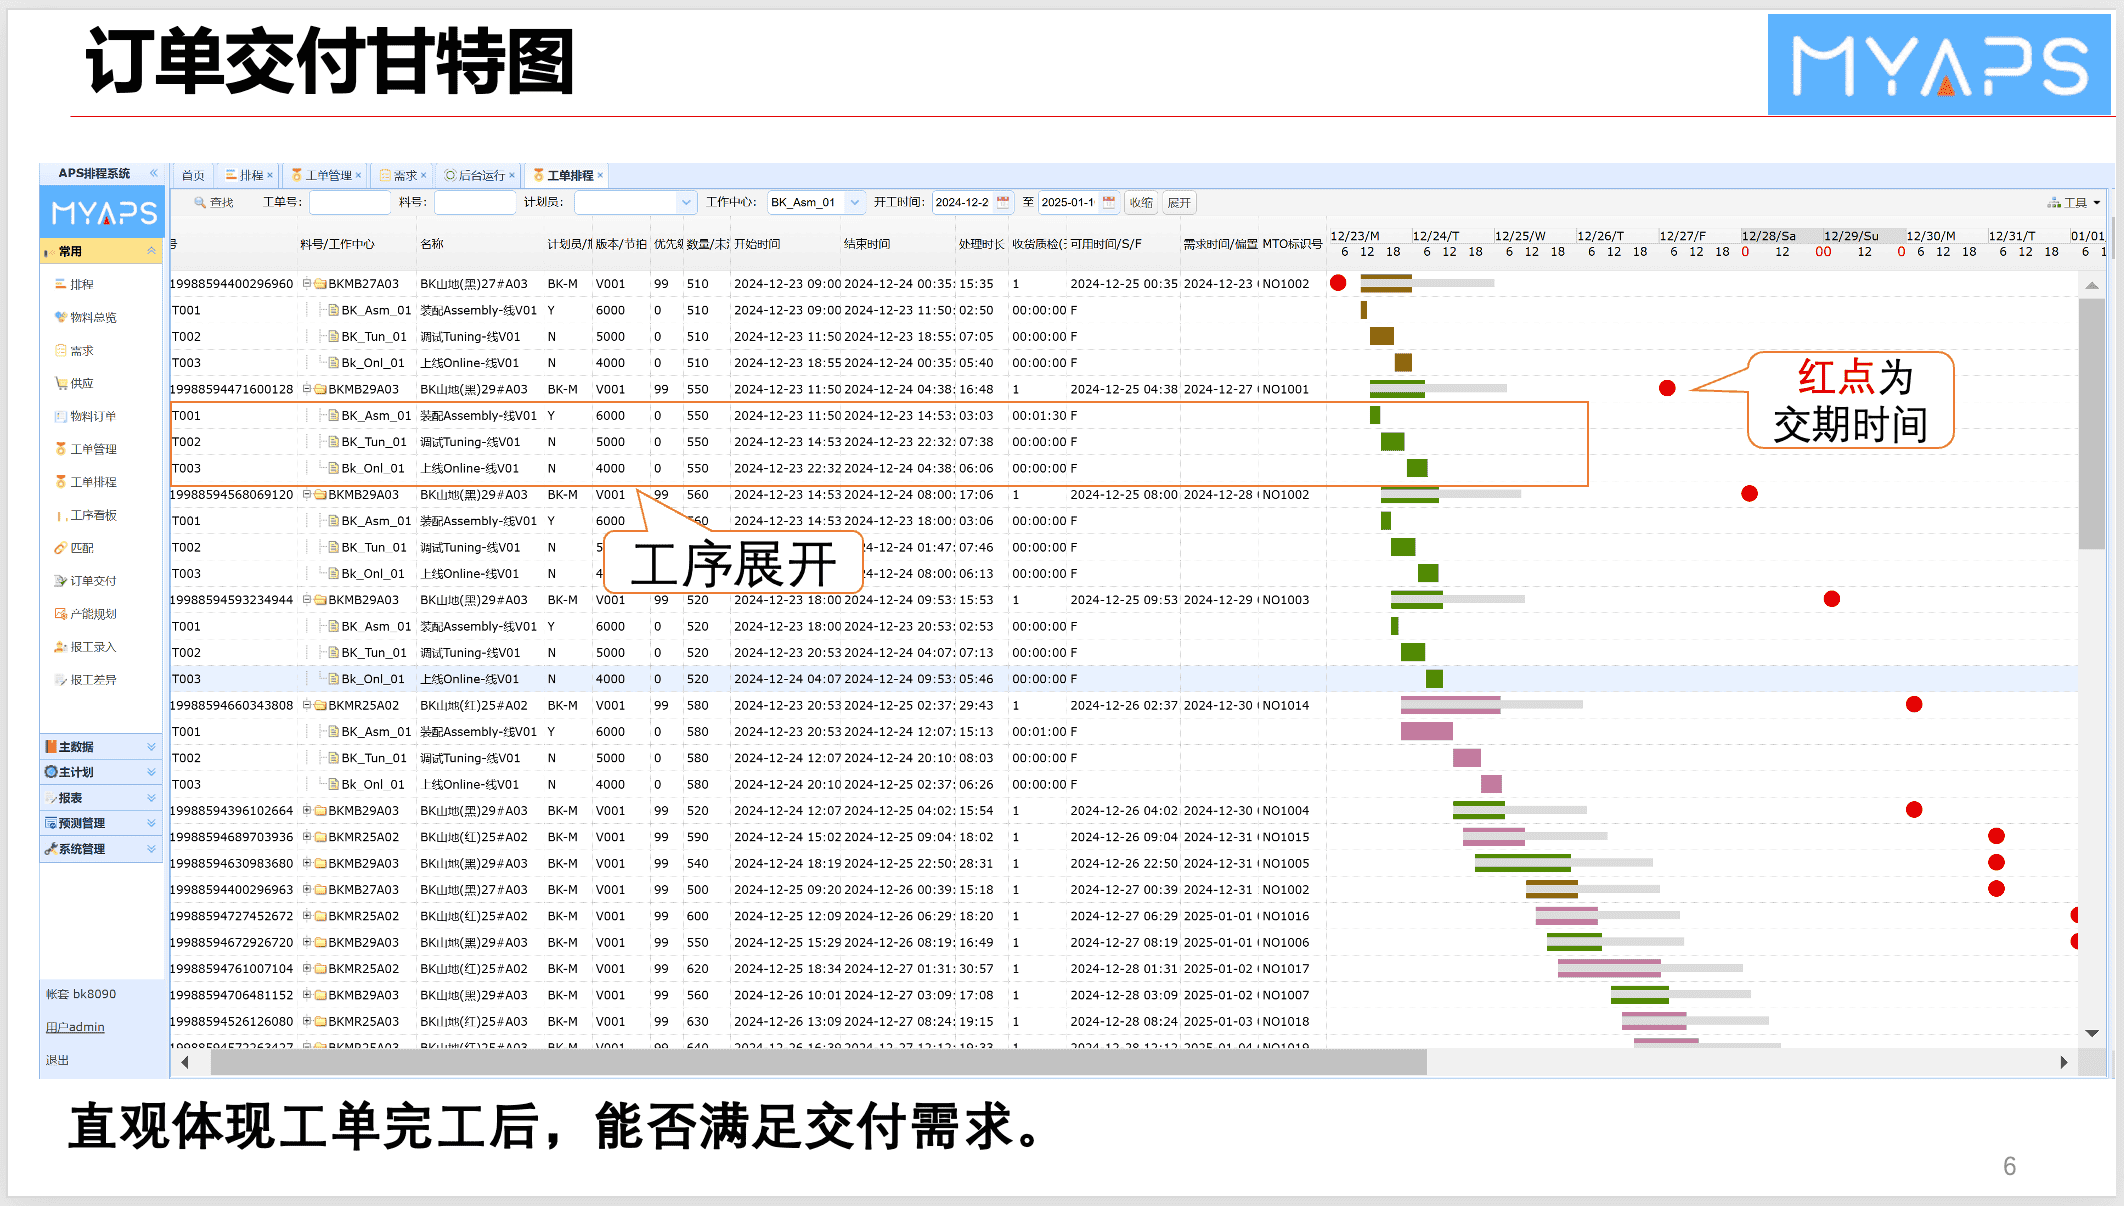Open the 工作中心 BK_Asm_01 dropdown
Screen dimensions: 2124x1206
coord(854,202)
